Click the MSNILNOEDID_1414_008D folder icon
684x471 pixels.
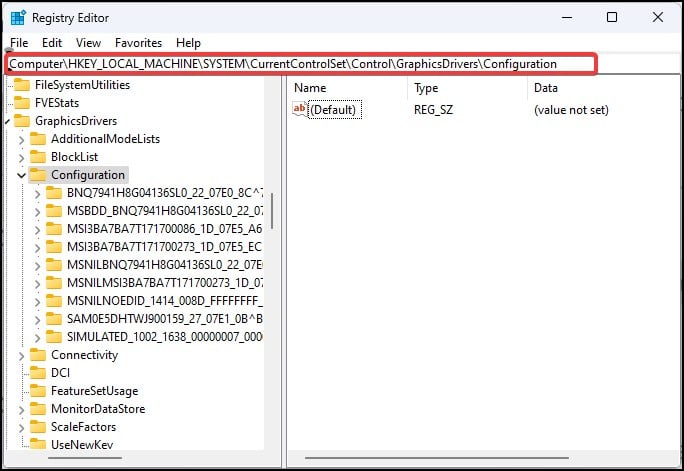(x=54, y=301)
